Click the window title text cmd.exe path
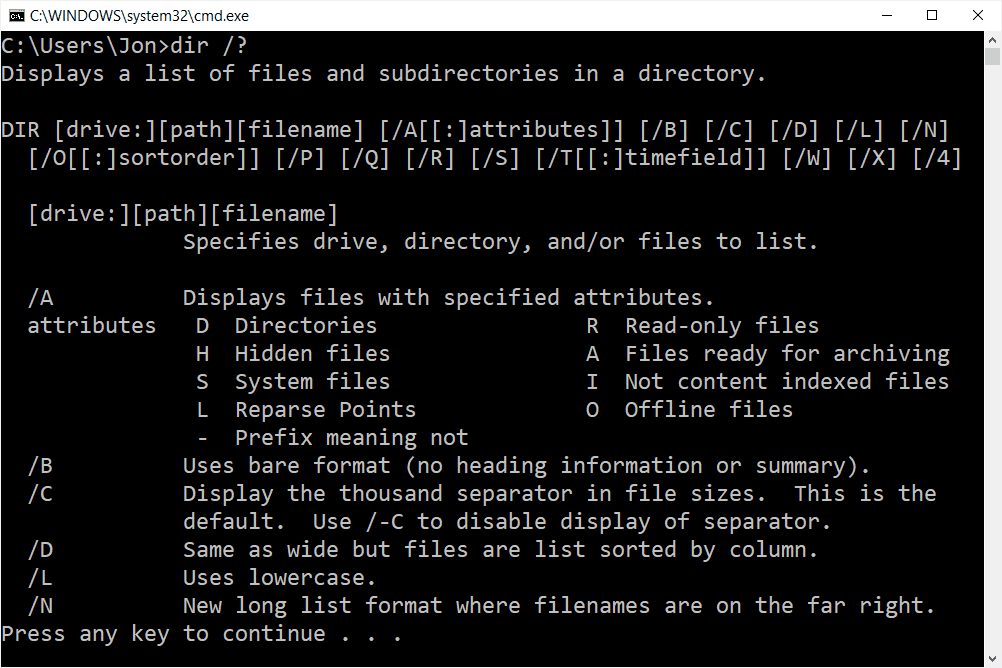The width and height of the screenshot is (1002, 668). click(139, 15)
